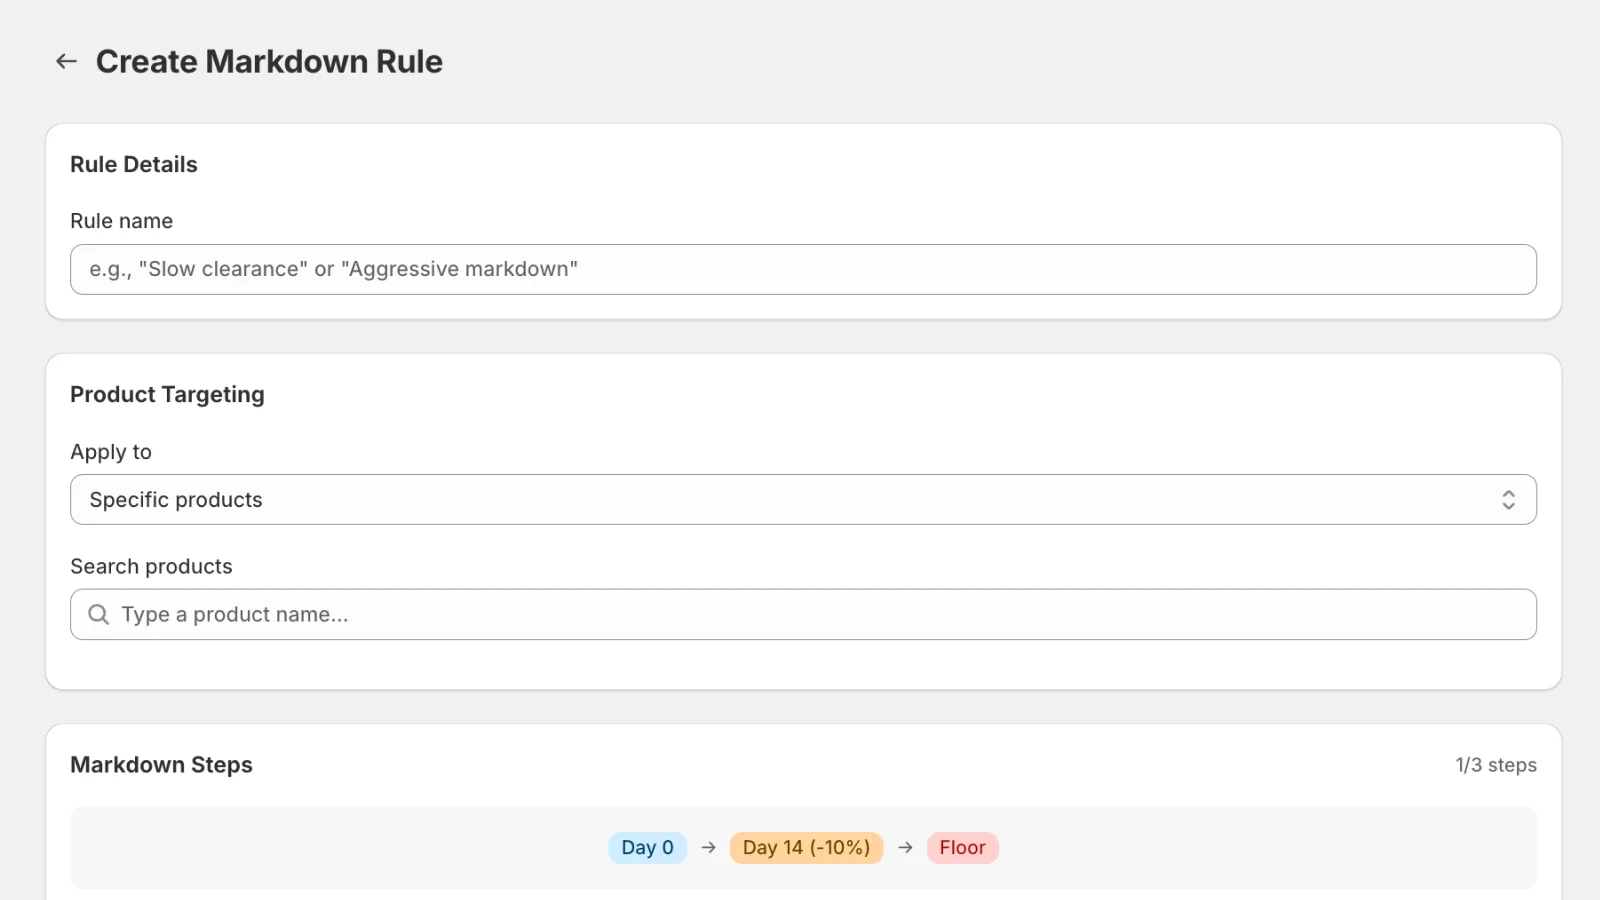
Task: Open the 'Specific products' dropdown
Action: (800, 499)
